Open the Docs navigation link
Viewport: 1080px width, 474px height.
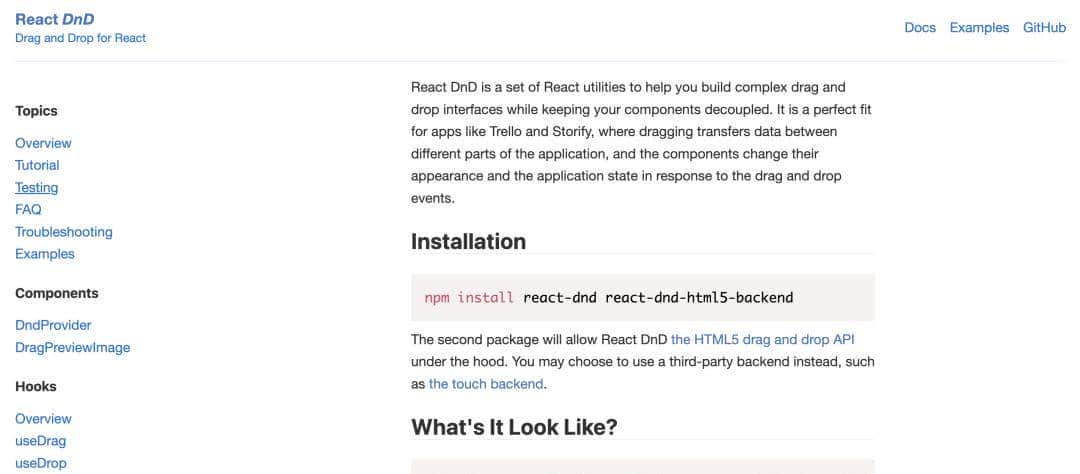(920, 28)
